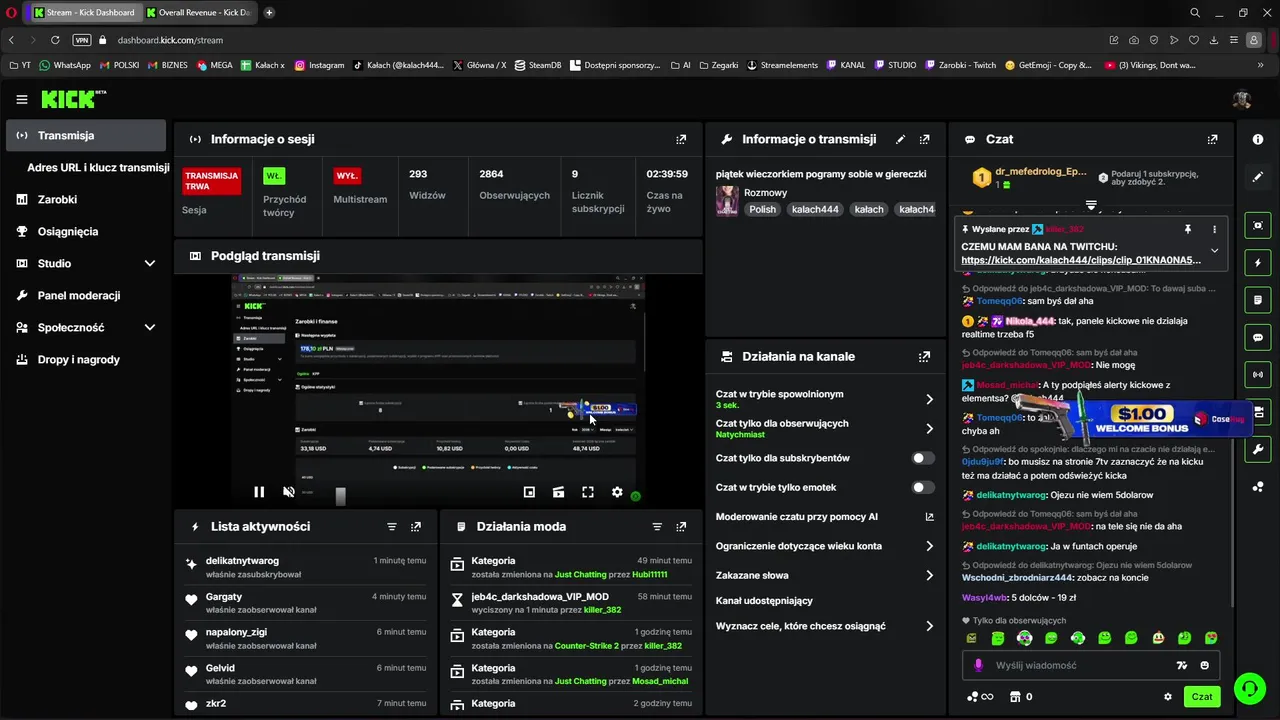
Task: Reload the page with browser refresh button
Action: click(x=55, y=40)
